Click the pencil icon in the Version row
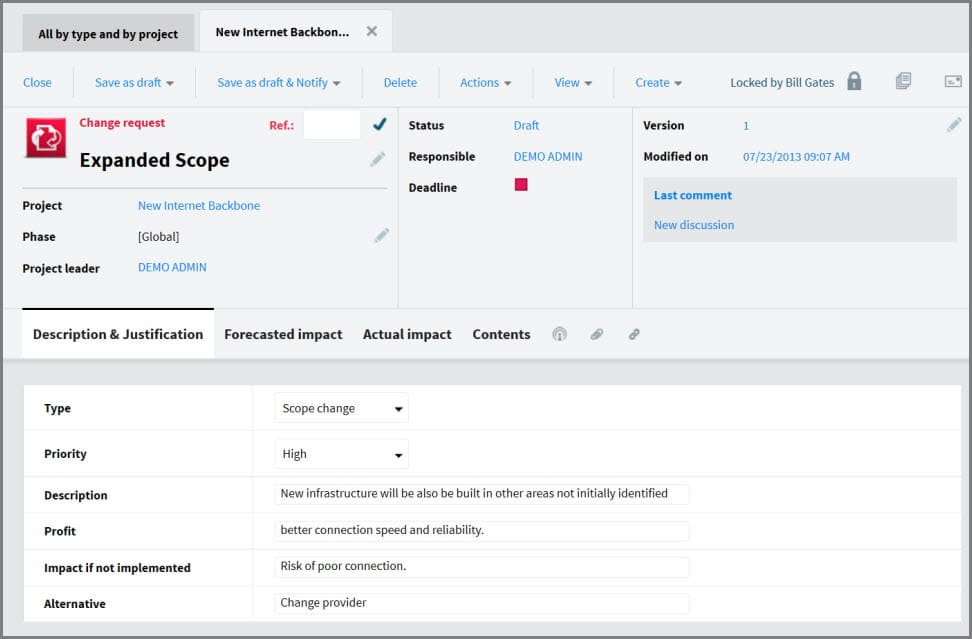The height and width of the screenshot is (639, 972). 954,125
